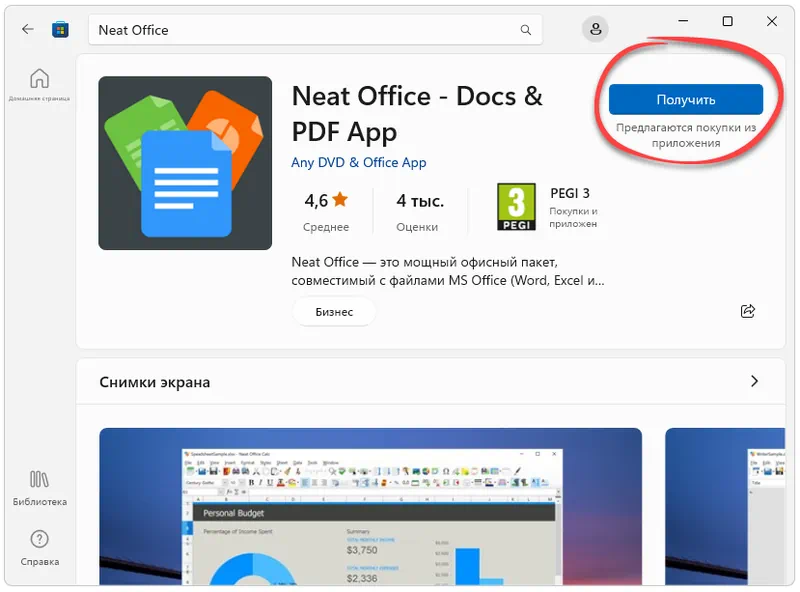This screenshot has height=592, width=800.
Task: Click the orange rating star
Action: point(340,200)
